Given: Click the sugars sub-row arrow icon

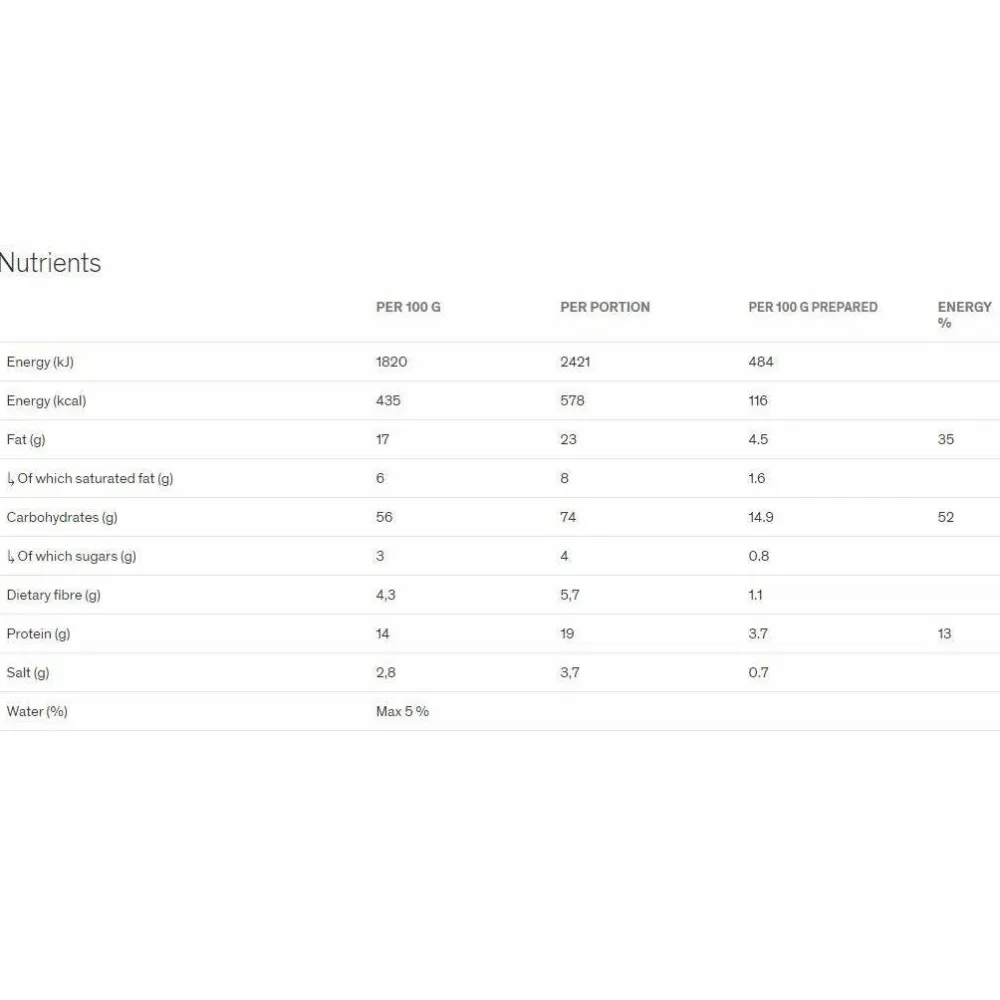Looking at the screenshot, I should click(x=11, y=557).
